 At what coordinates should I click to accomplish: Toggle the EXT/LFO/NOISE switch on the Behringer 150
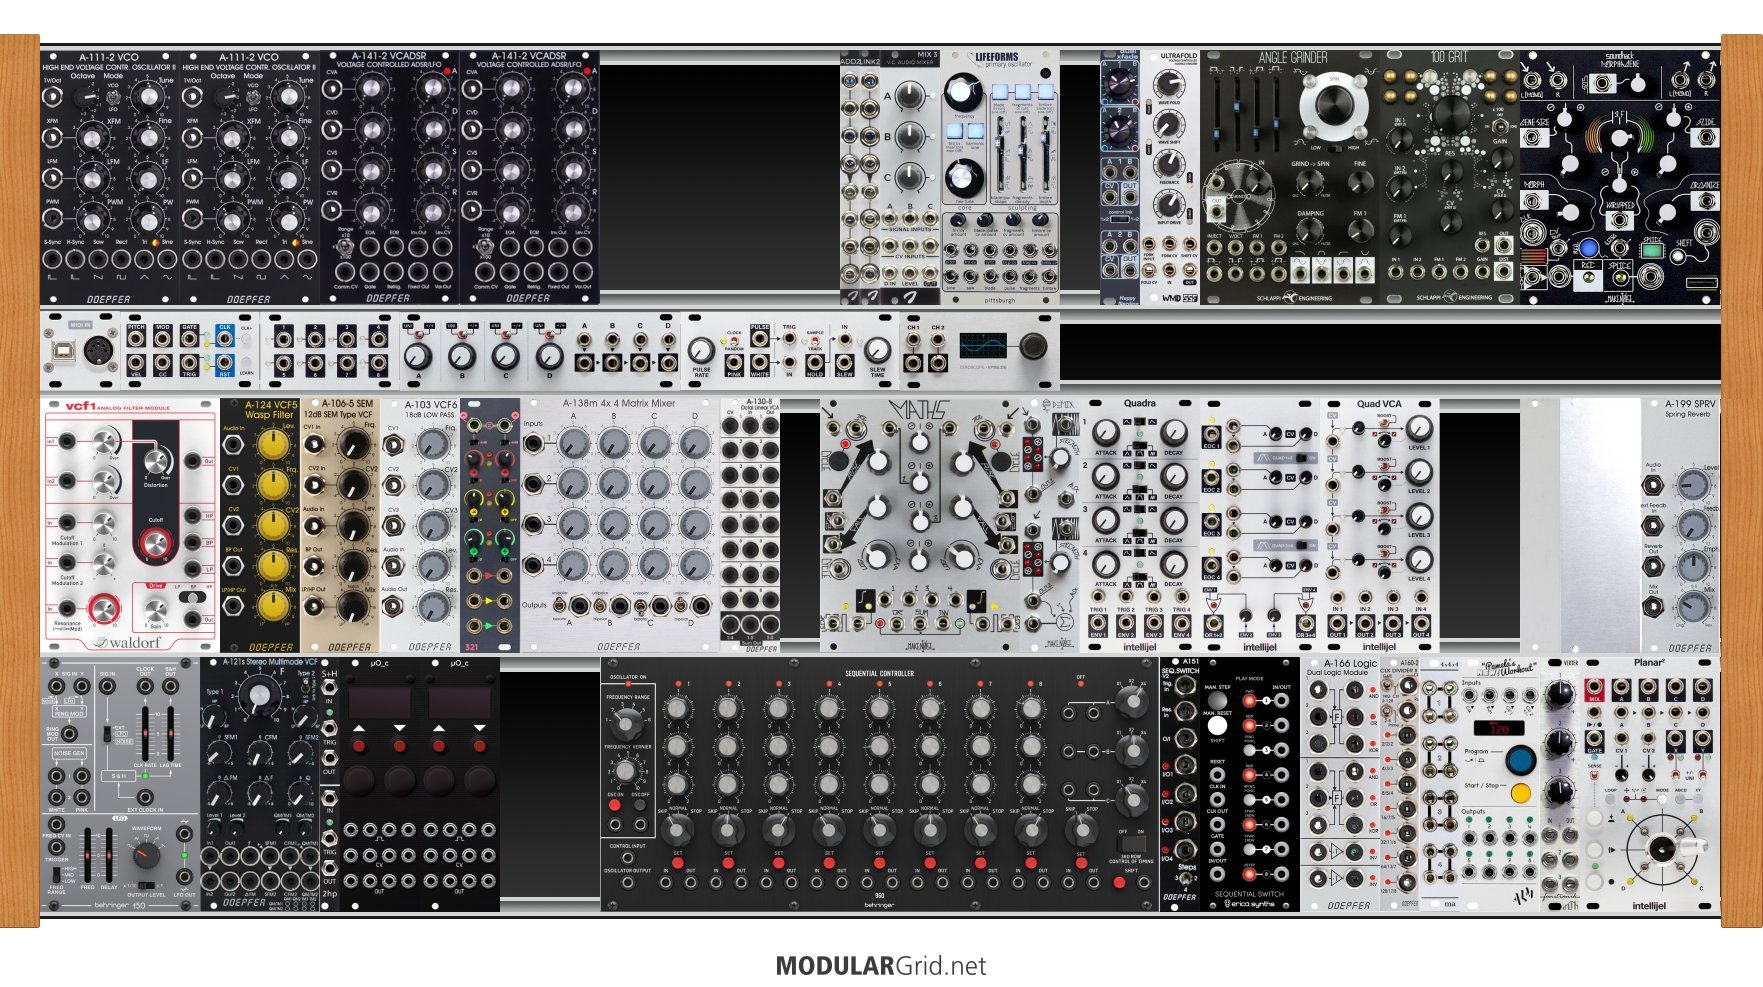(x=107, y=734)
